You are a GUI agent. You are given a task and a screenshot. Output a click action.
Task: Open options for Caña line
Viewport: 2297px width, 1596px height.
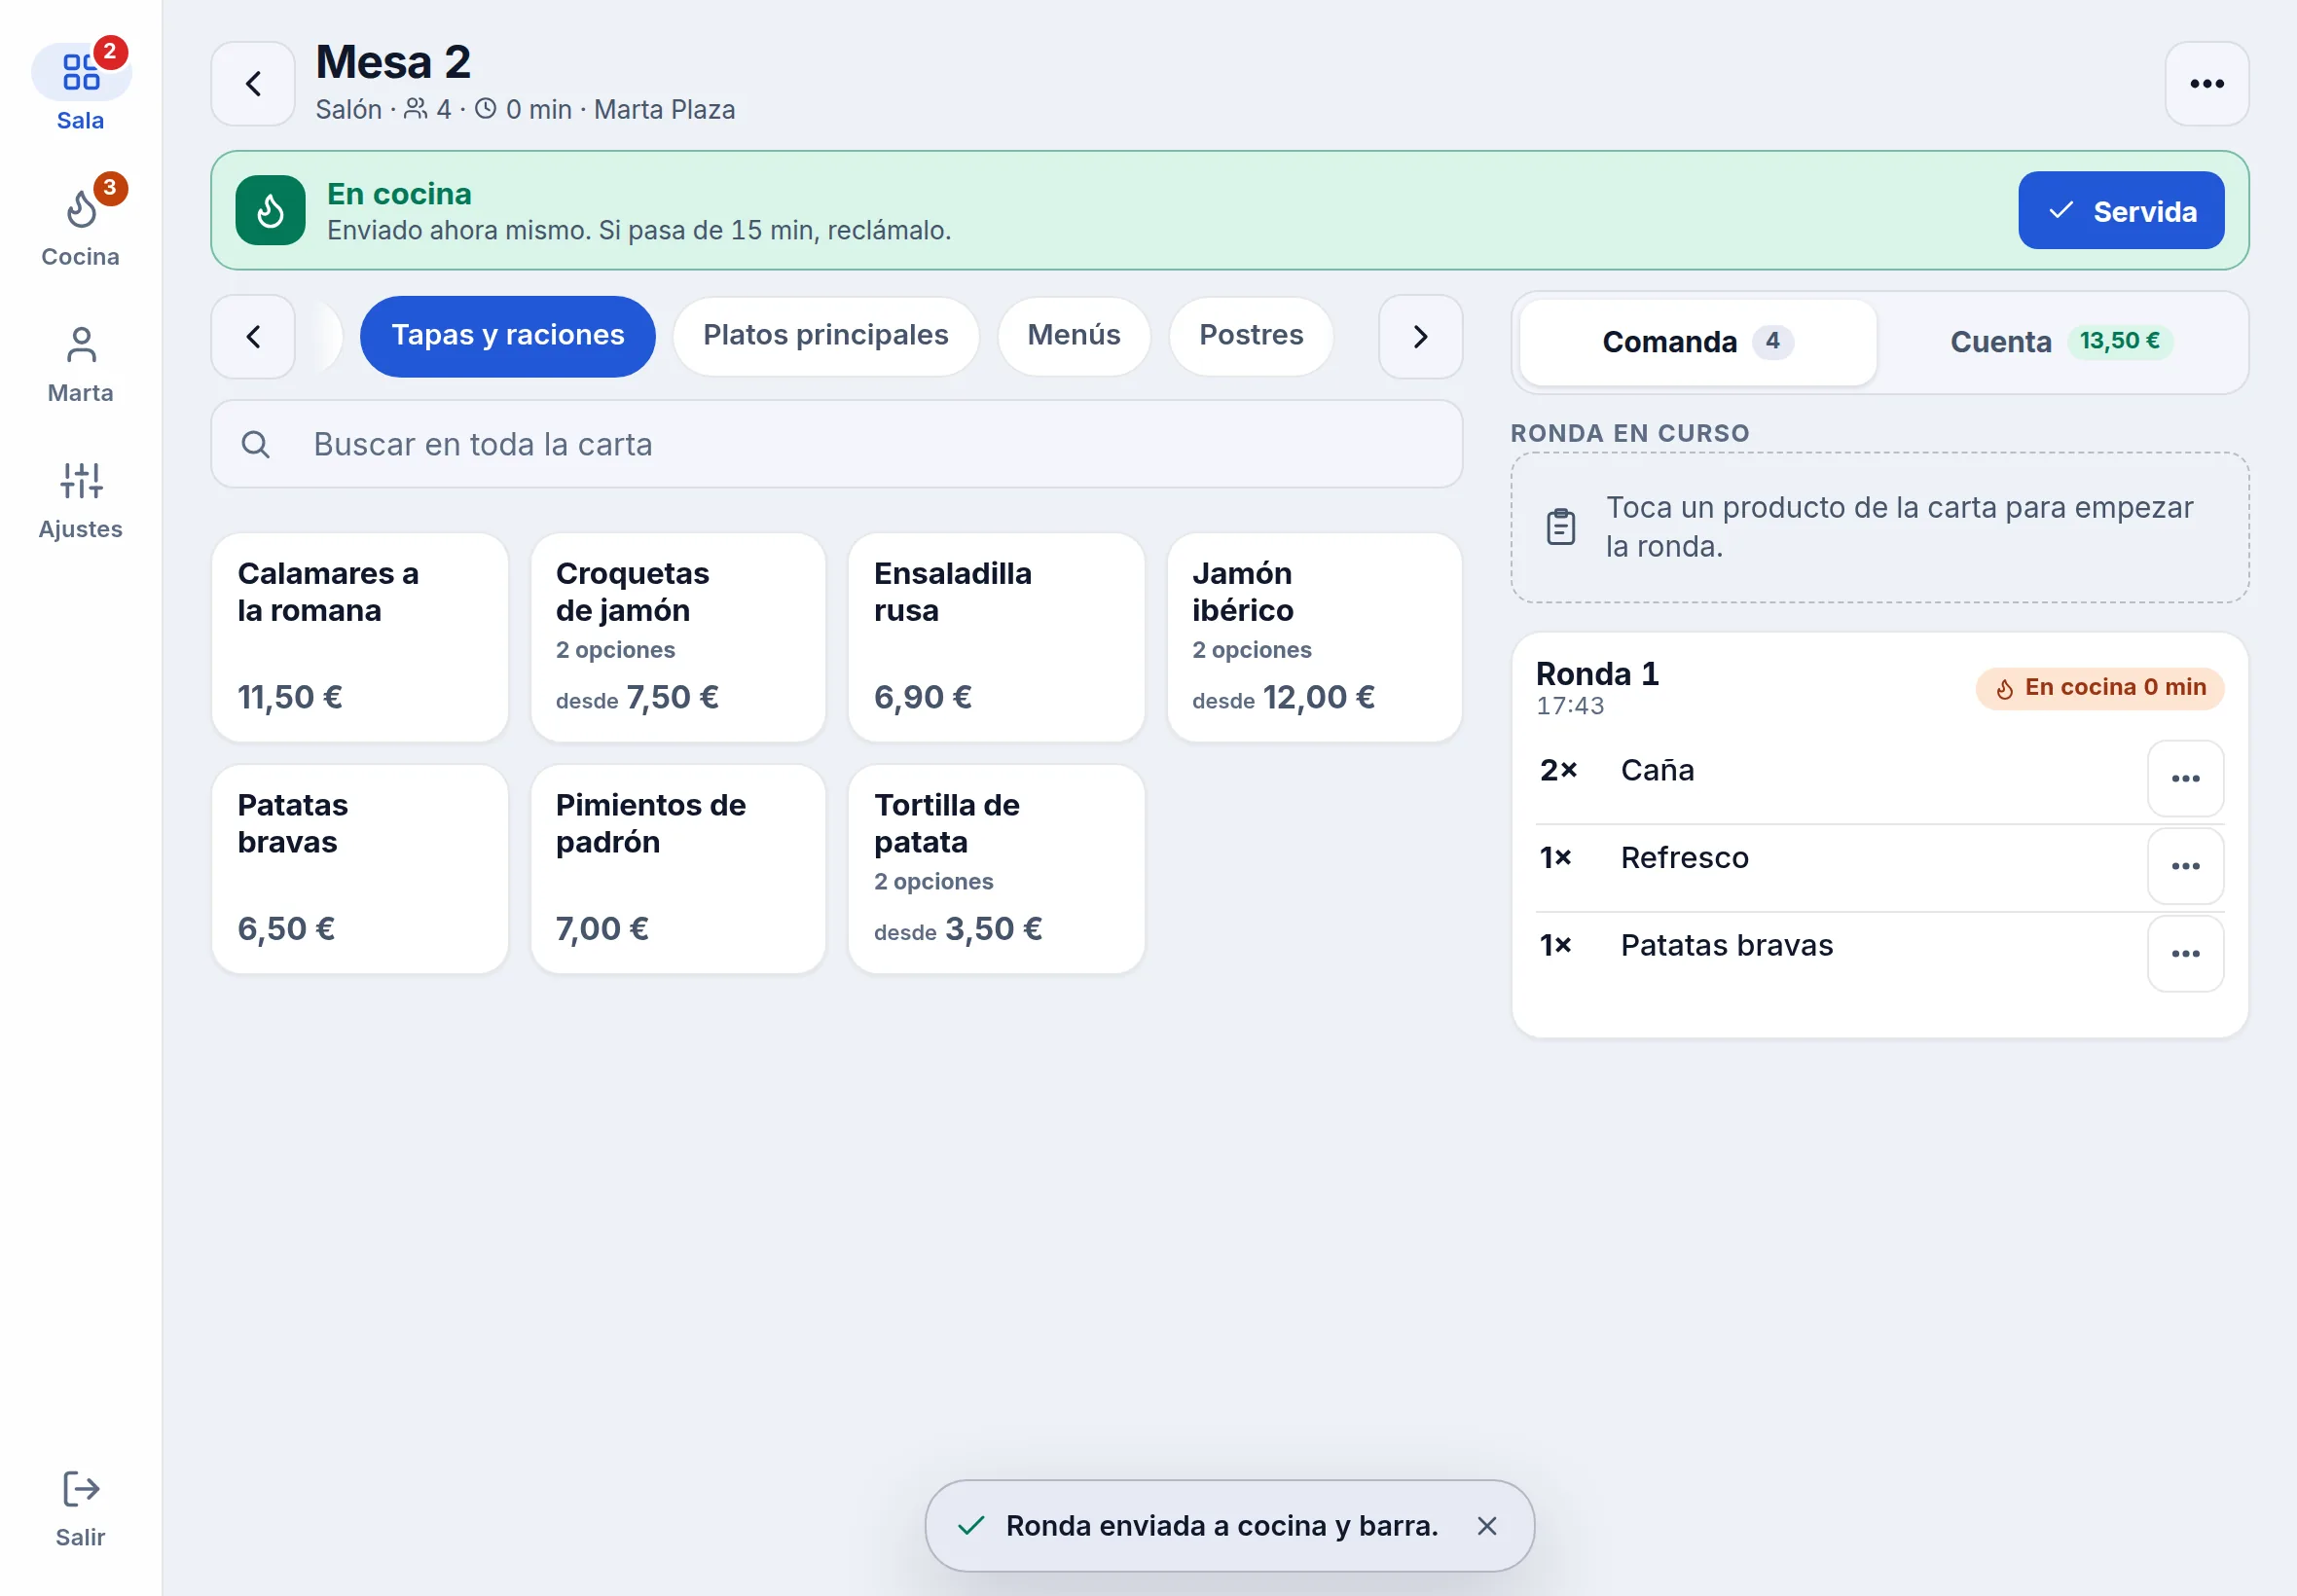point(2185,778)
